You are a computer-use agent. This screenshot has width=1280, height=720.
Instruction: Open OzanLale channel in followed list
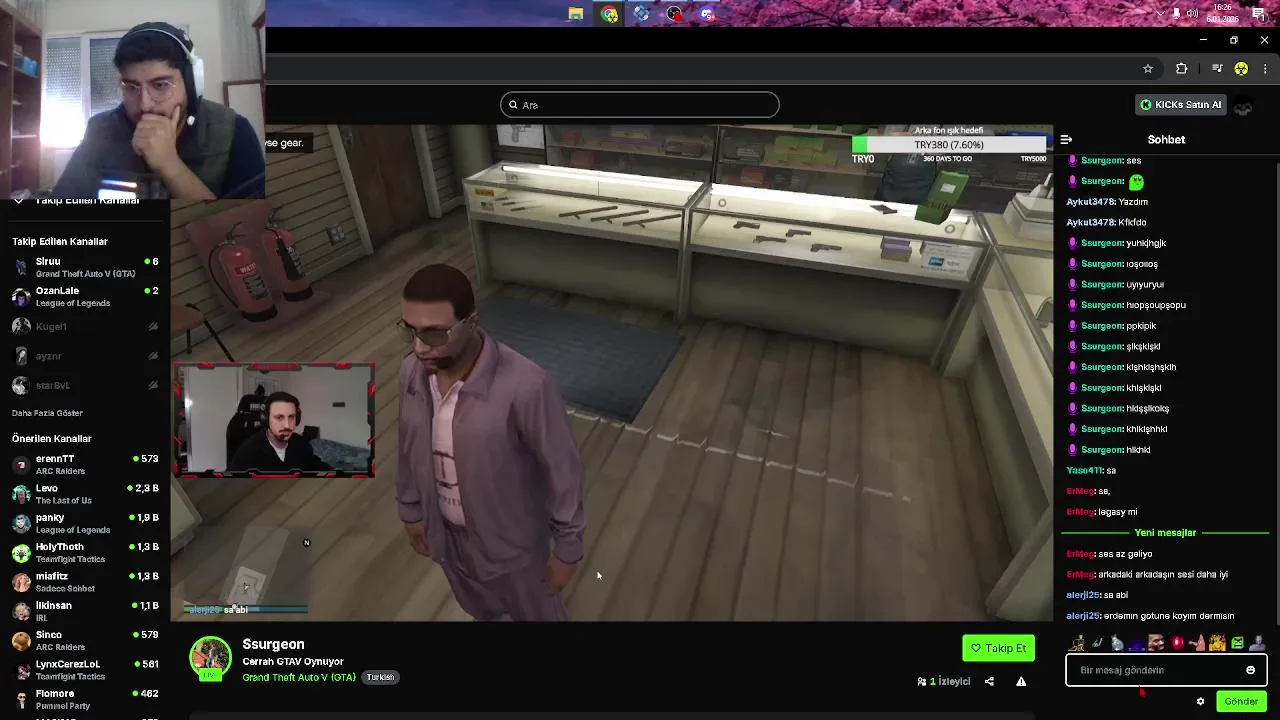pos(85,296)
